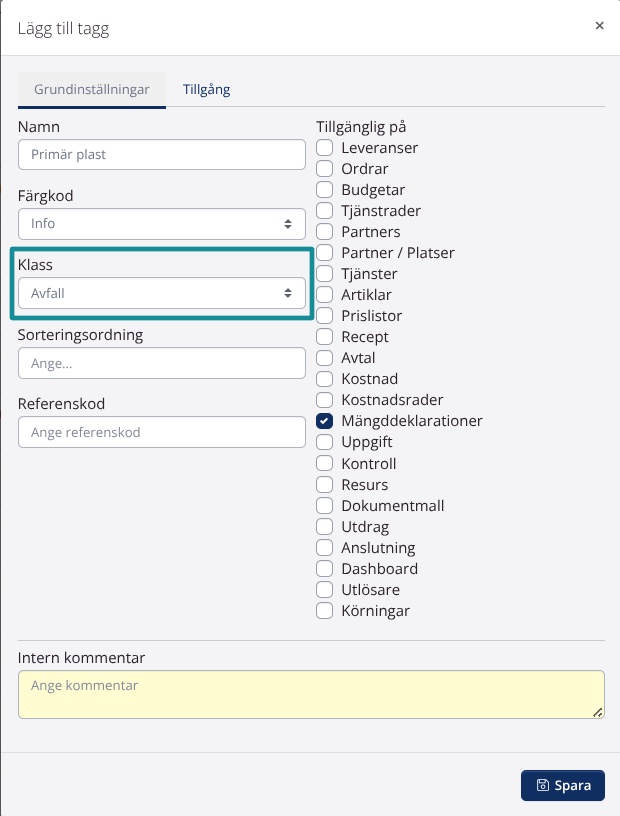The image size is (620, 816).
Task: Close the Lägg till tagg dialog
Action: pyautogui.click(x=599, y=25)
